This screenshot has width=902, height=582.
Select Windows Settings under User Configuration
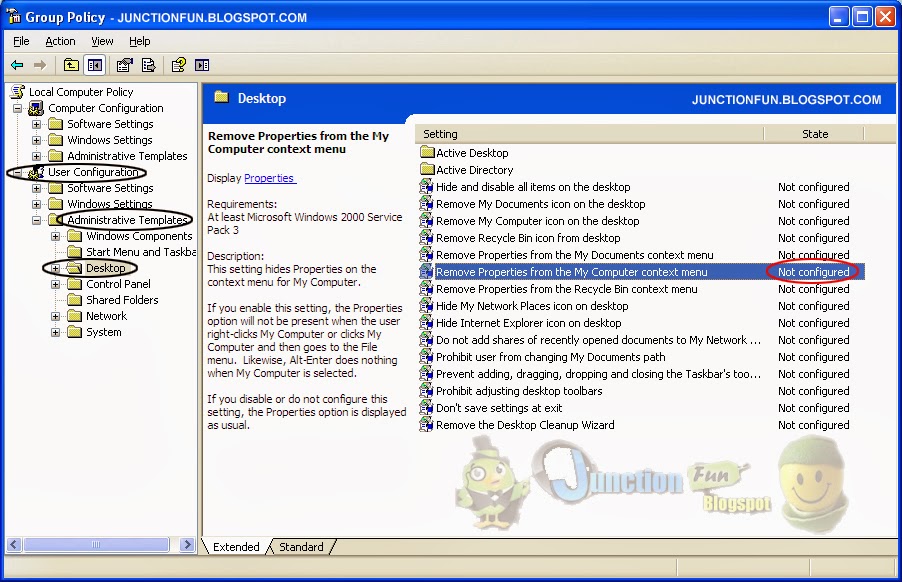coord(110,204)
